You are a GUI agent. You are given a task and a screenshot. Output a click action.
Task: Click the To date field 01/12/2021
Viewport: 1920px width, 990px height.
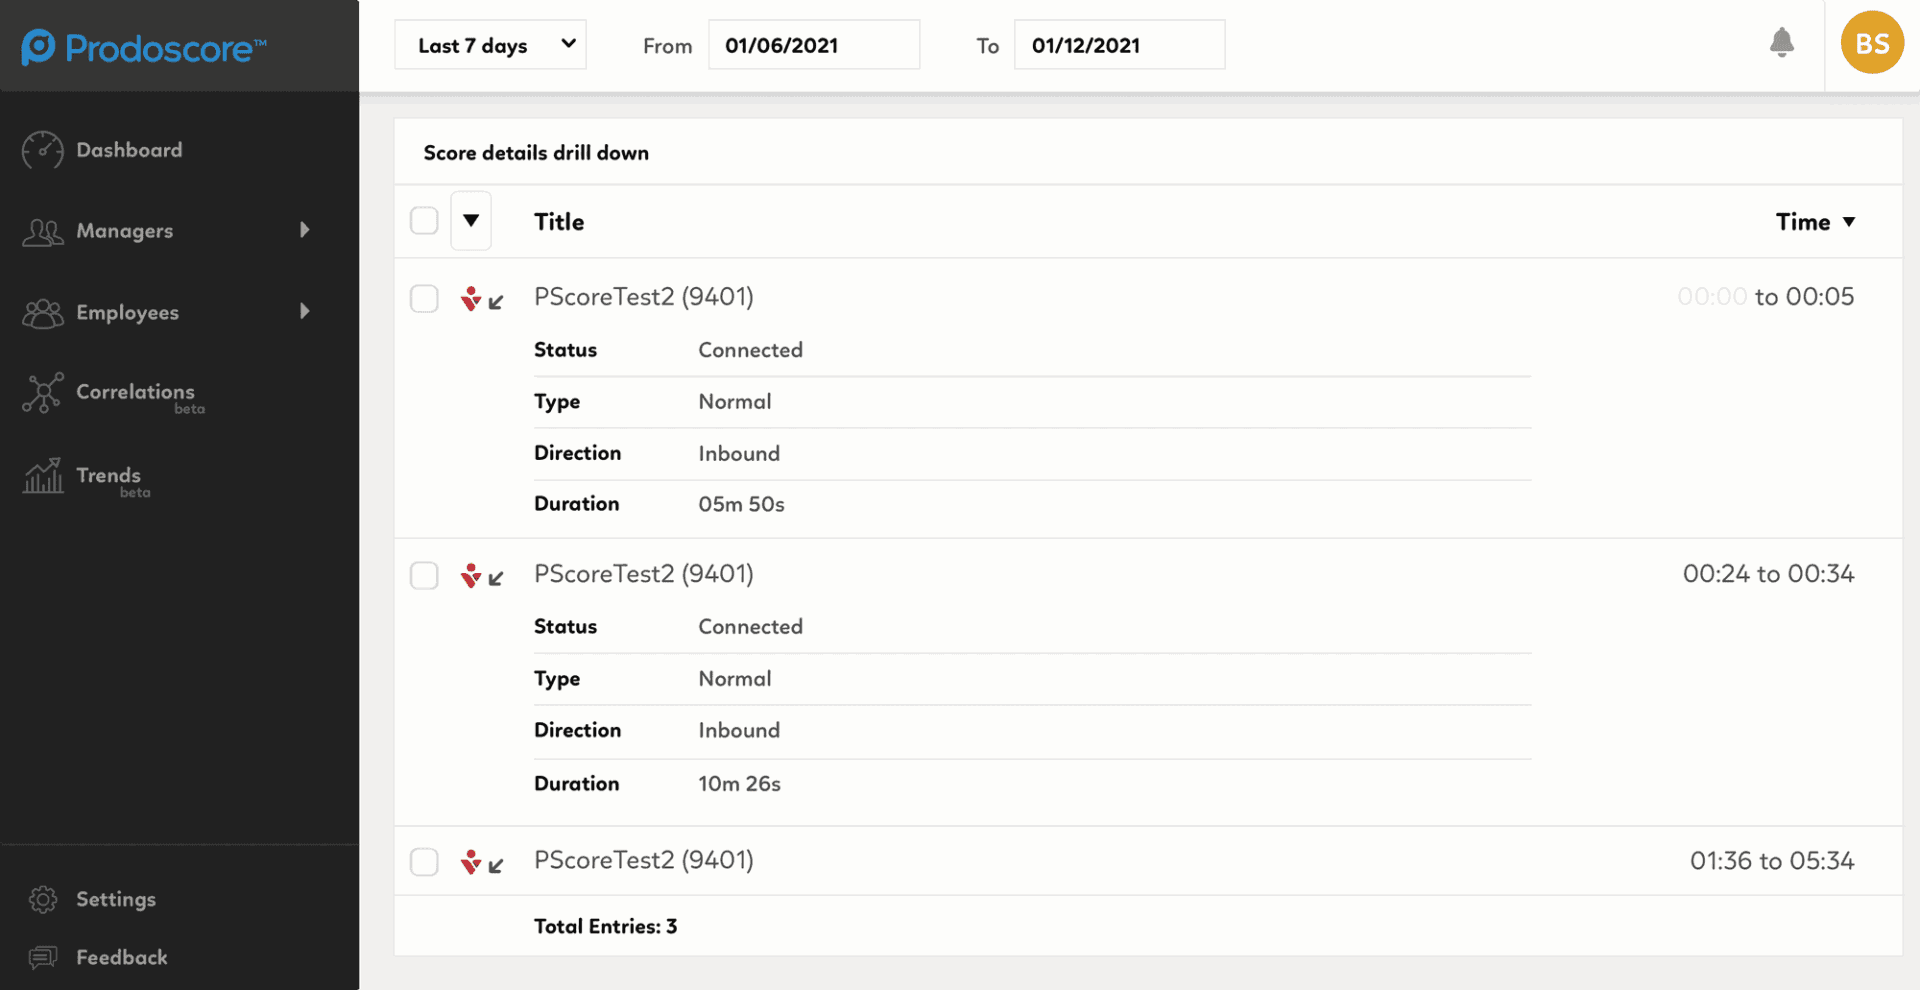(1120, 45)
